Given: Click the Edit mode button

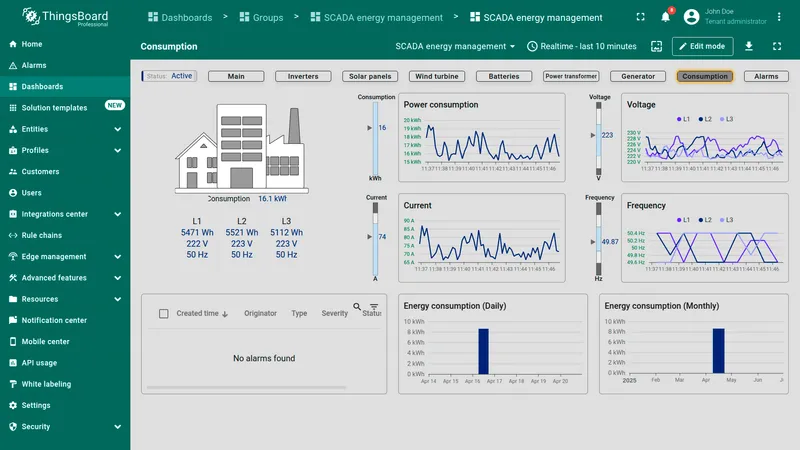Looking at the screenshot, I should (x=703, y=46).
